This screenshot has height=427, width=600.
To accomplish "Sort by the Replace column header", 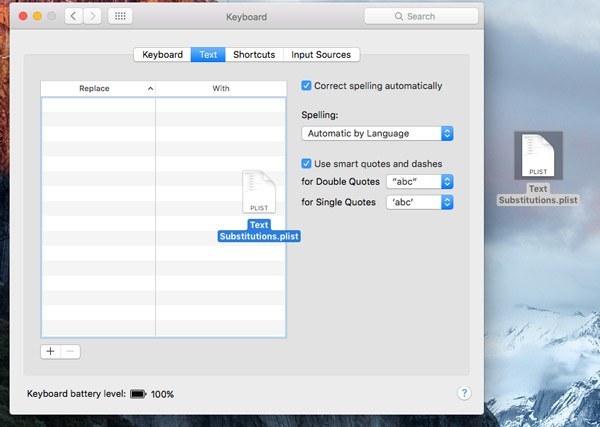I will [x=98, y=88].
